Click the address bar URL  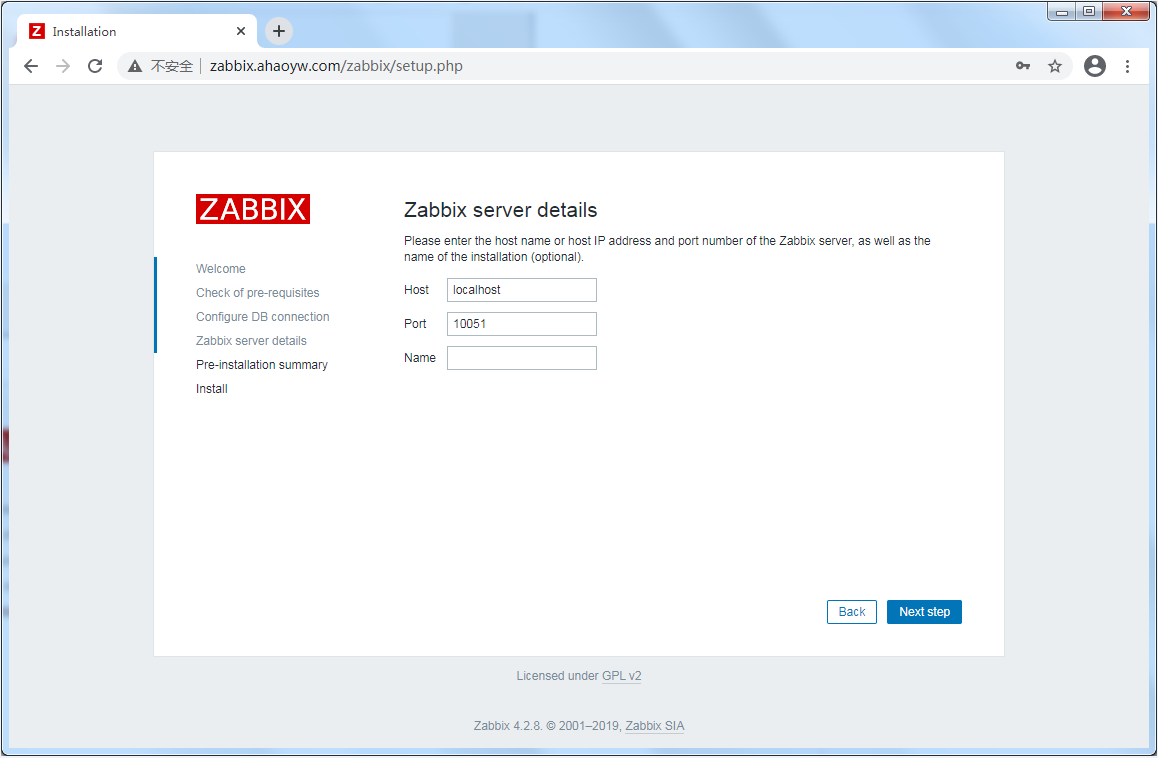click(x=336, y=66)
